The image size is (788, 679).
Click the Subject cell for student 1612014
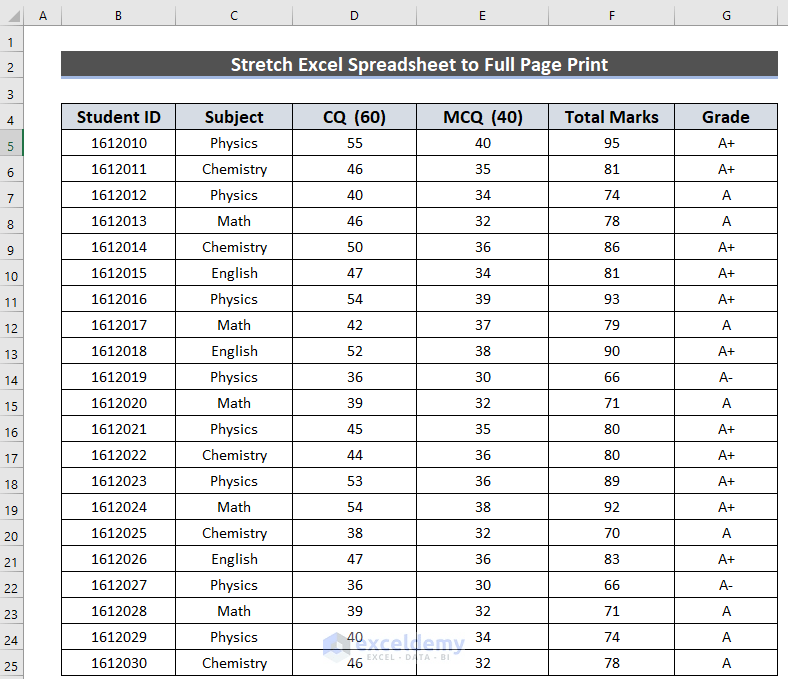[234, 247]
